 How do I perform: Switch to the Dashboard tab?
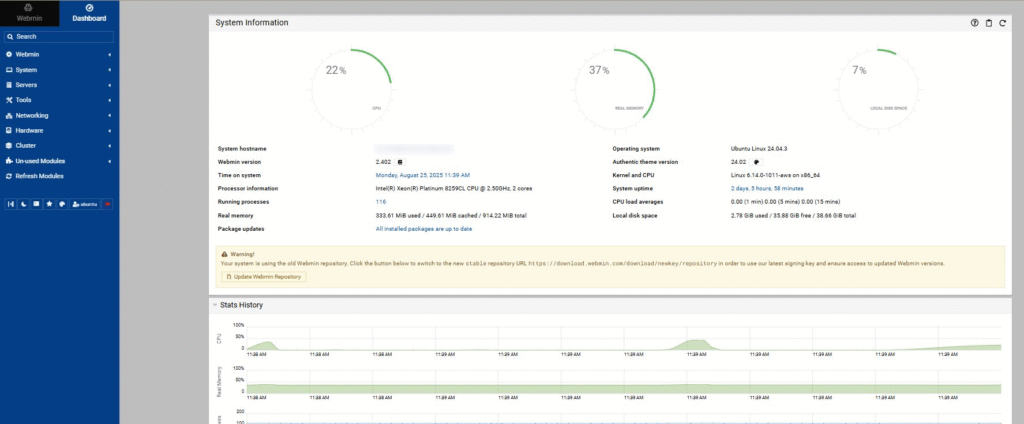coord(89,13)
